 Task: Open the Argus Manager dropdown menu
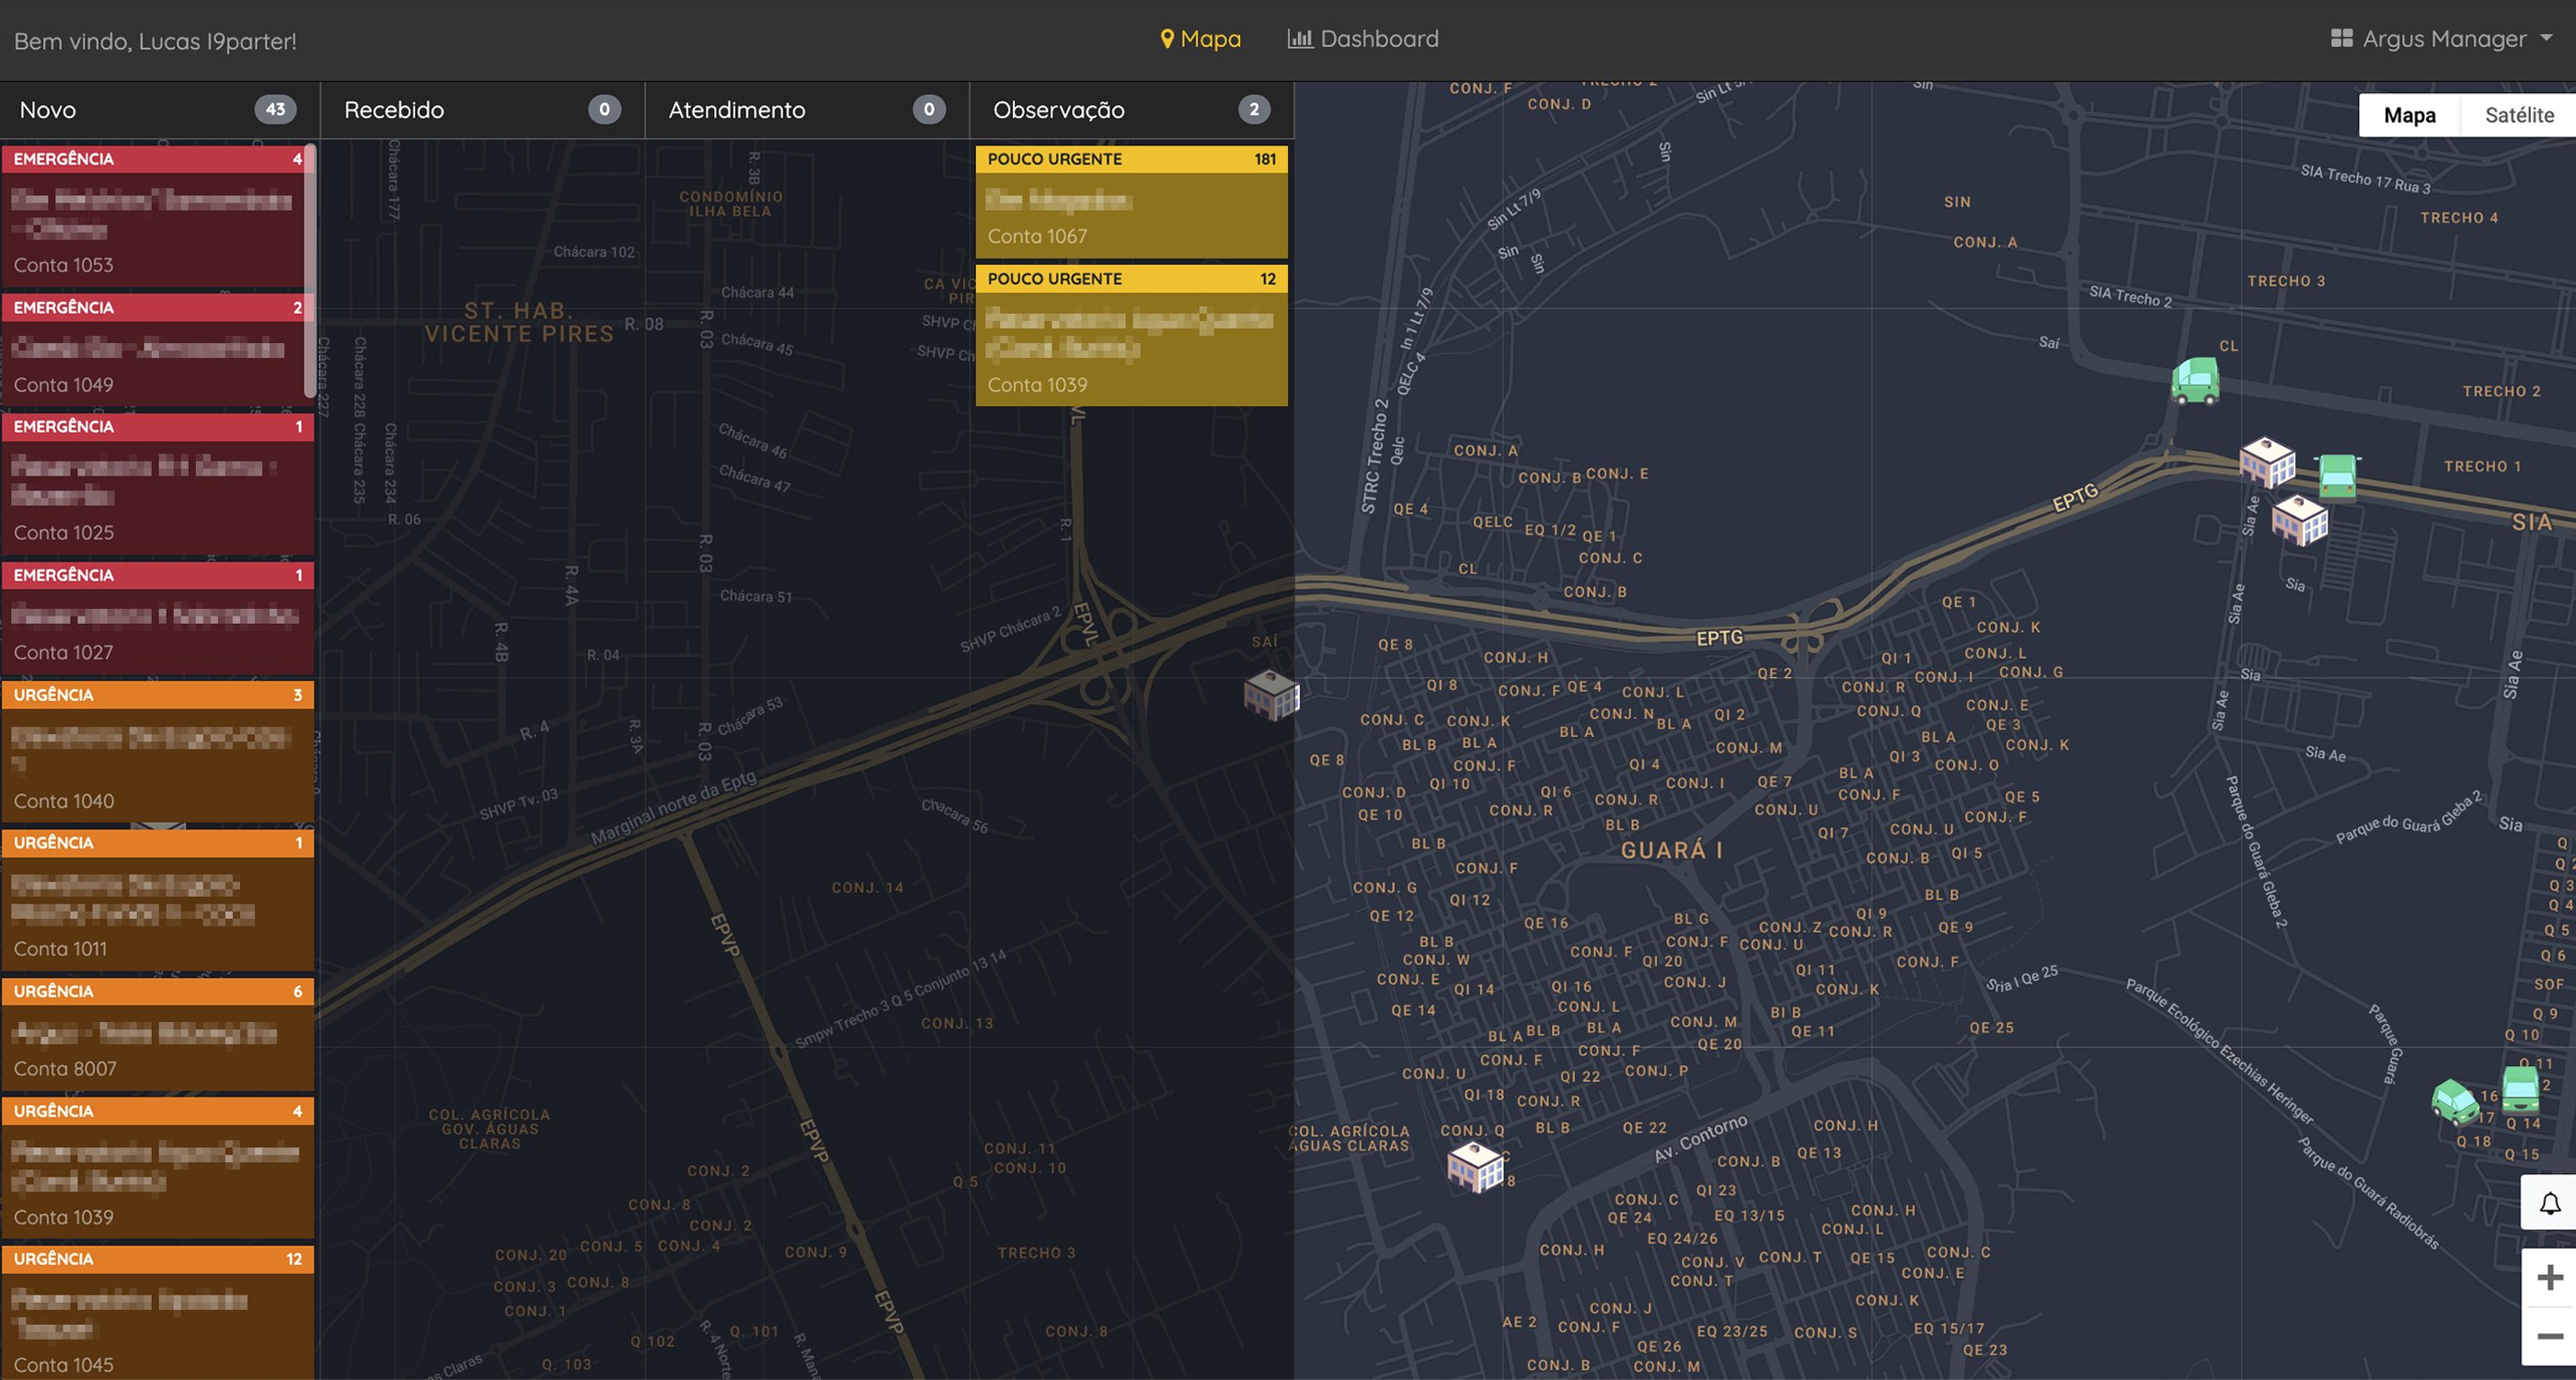coord(2442,39)
